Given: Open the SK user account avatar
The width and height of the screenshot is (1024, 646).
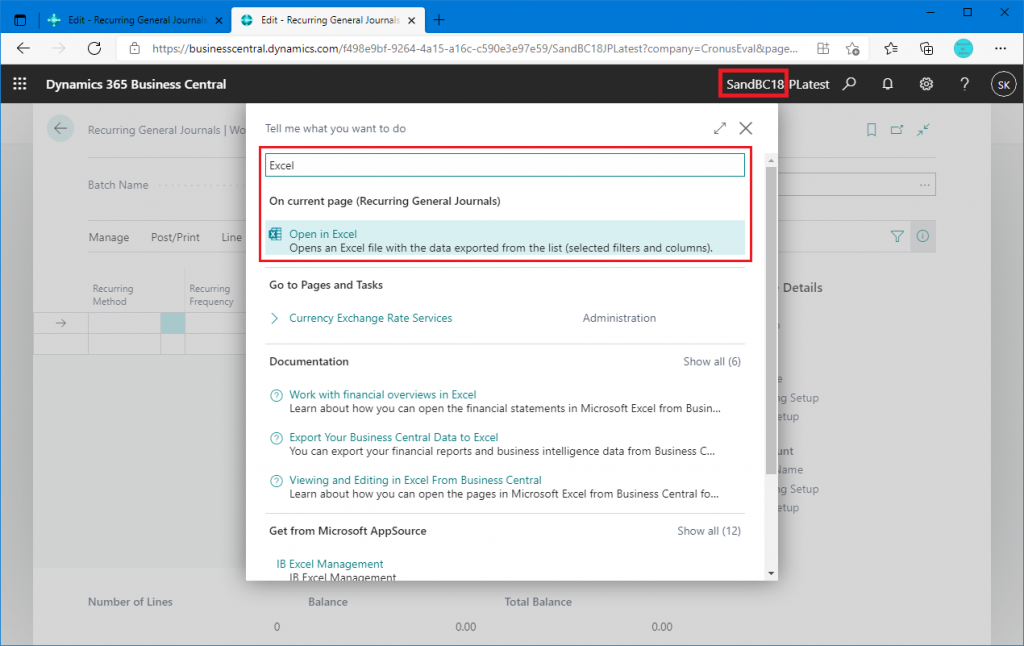Looking at the screenshot, I should [1004, 84].
